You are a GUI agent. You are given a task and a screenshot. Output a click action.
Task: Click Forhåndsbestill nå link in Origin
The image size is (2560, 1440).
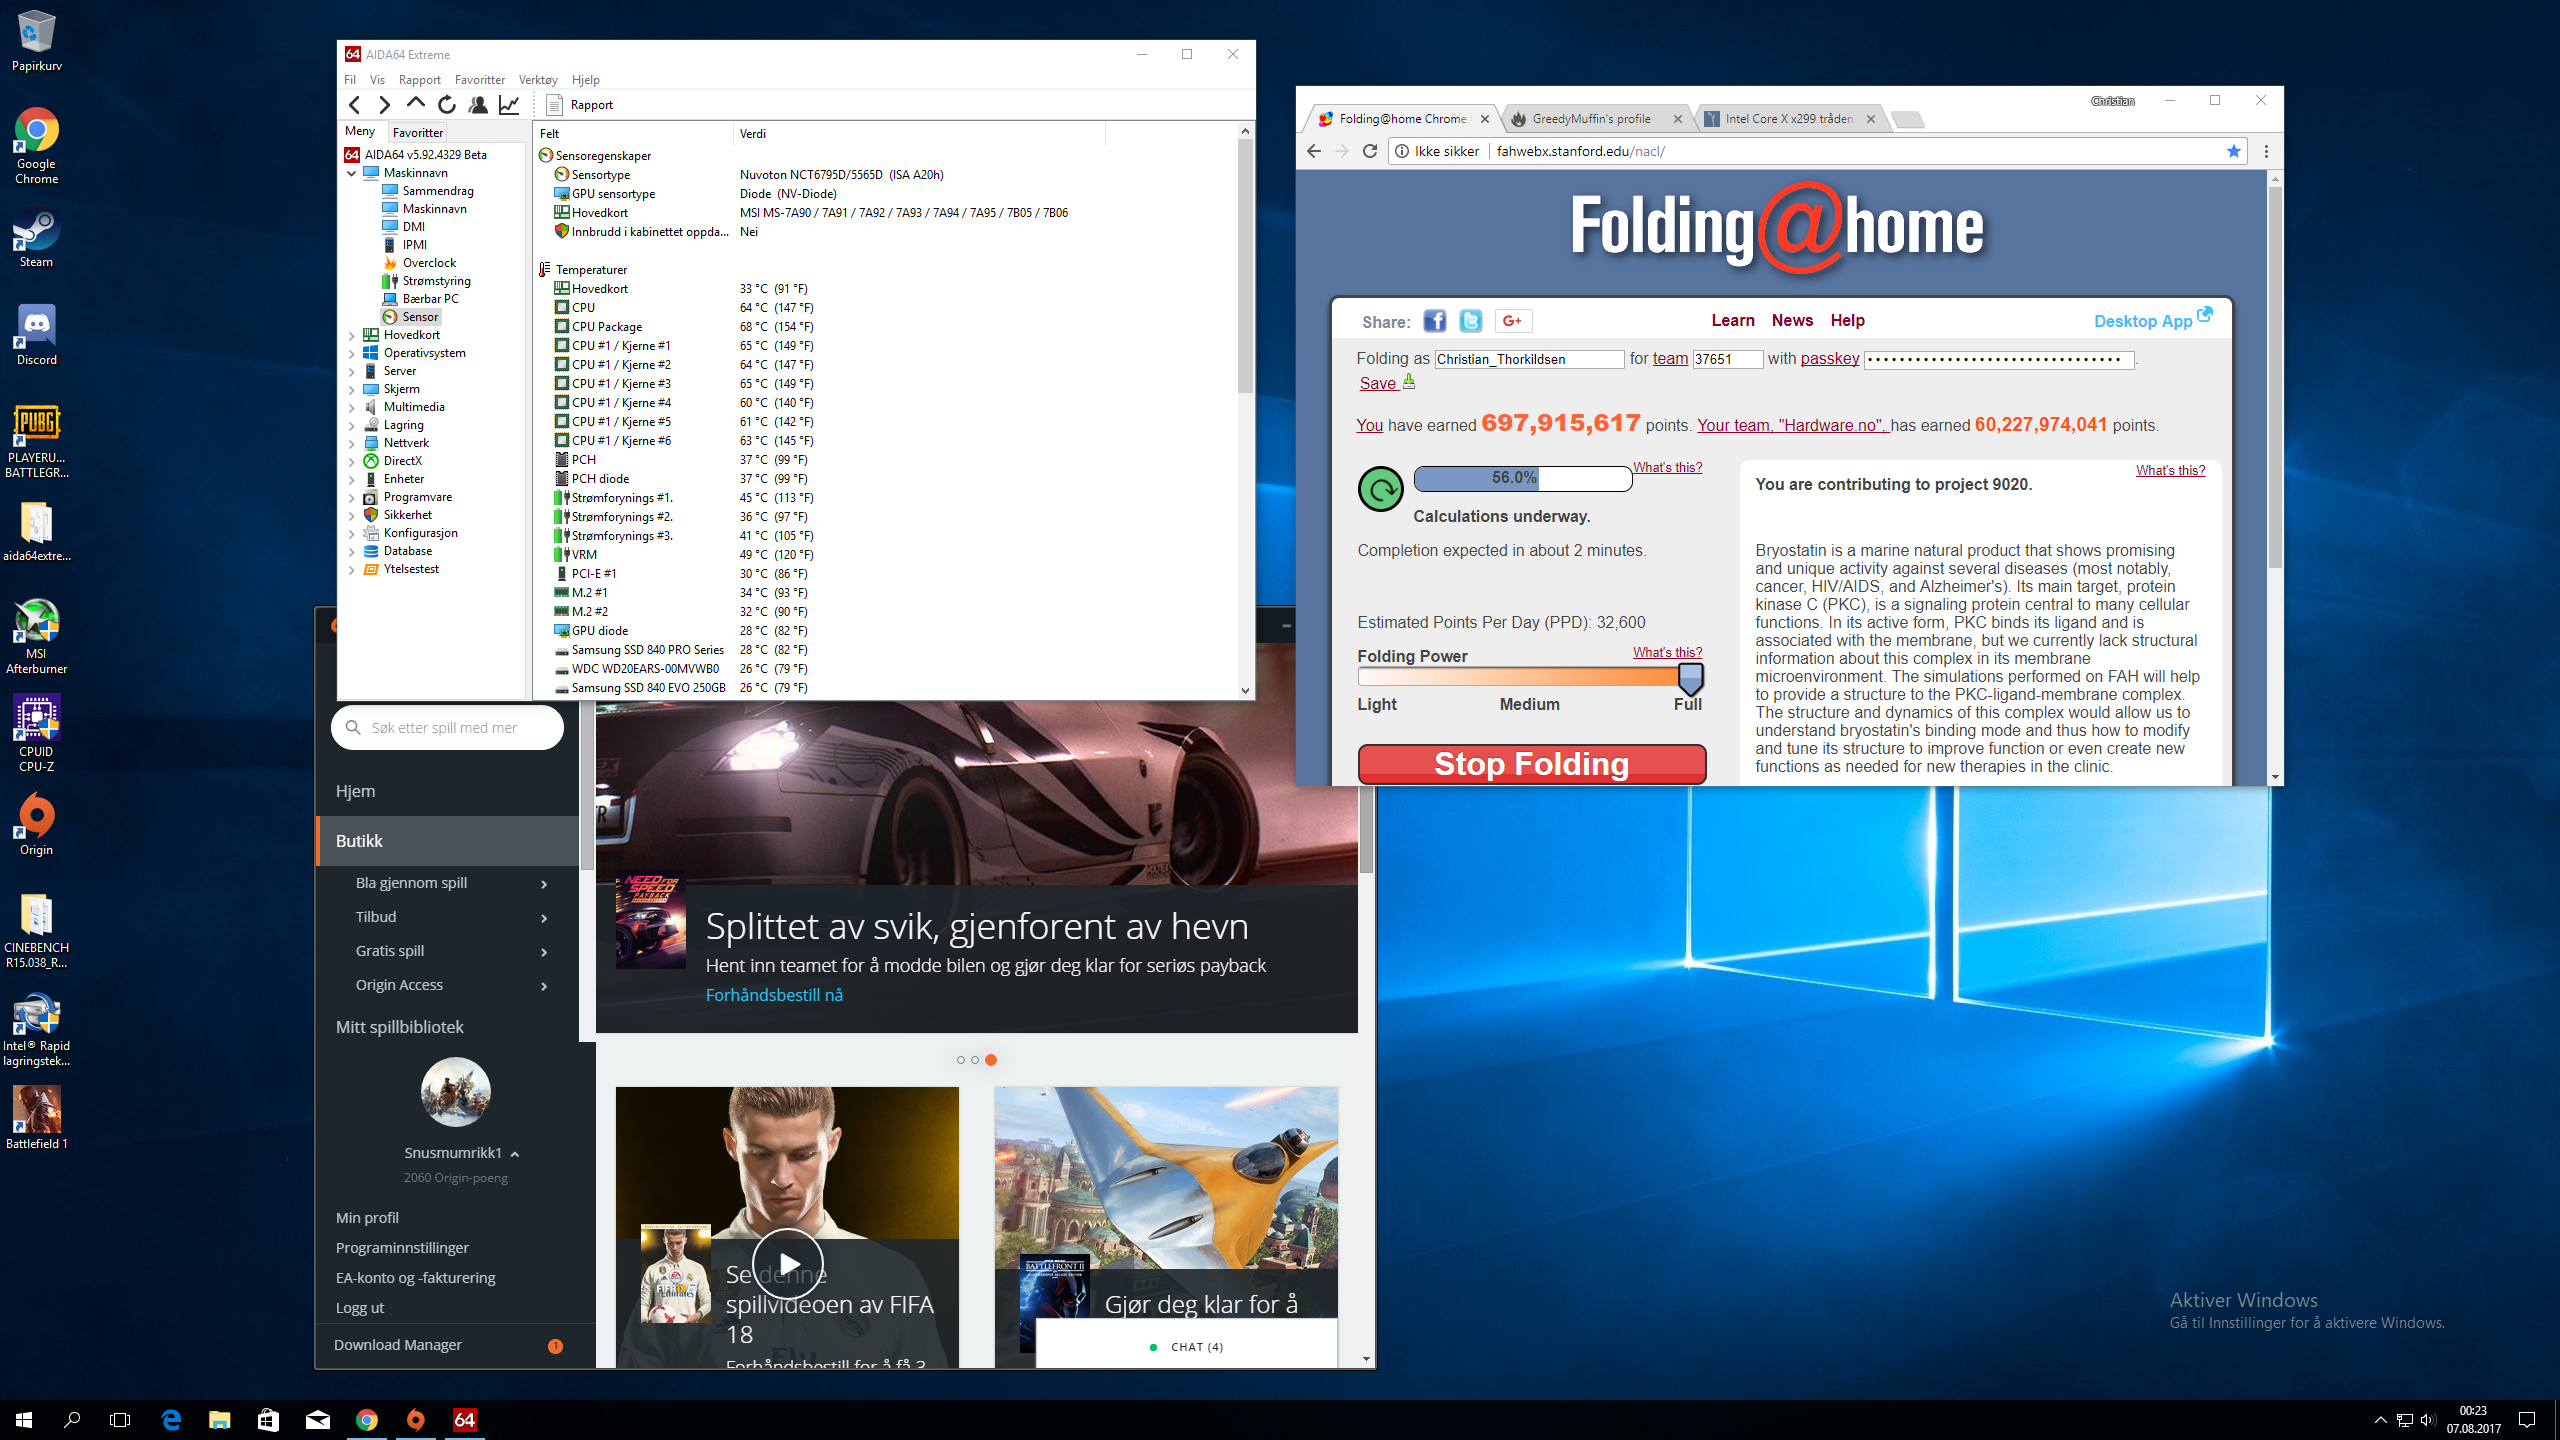tap(774, 995)
